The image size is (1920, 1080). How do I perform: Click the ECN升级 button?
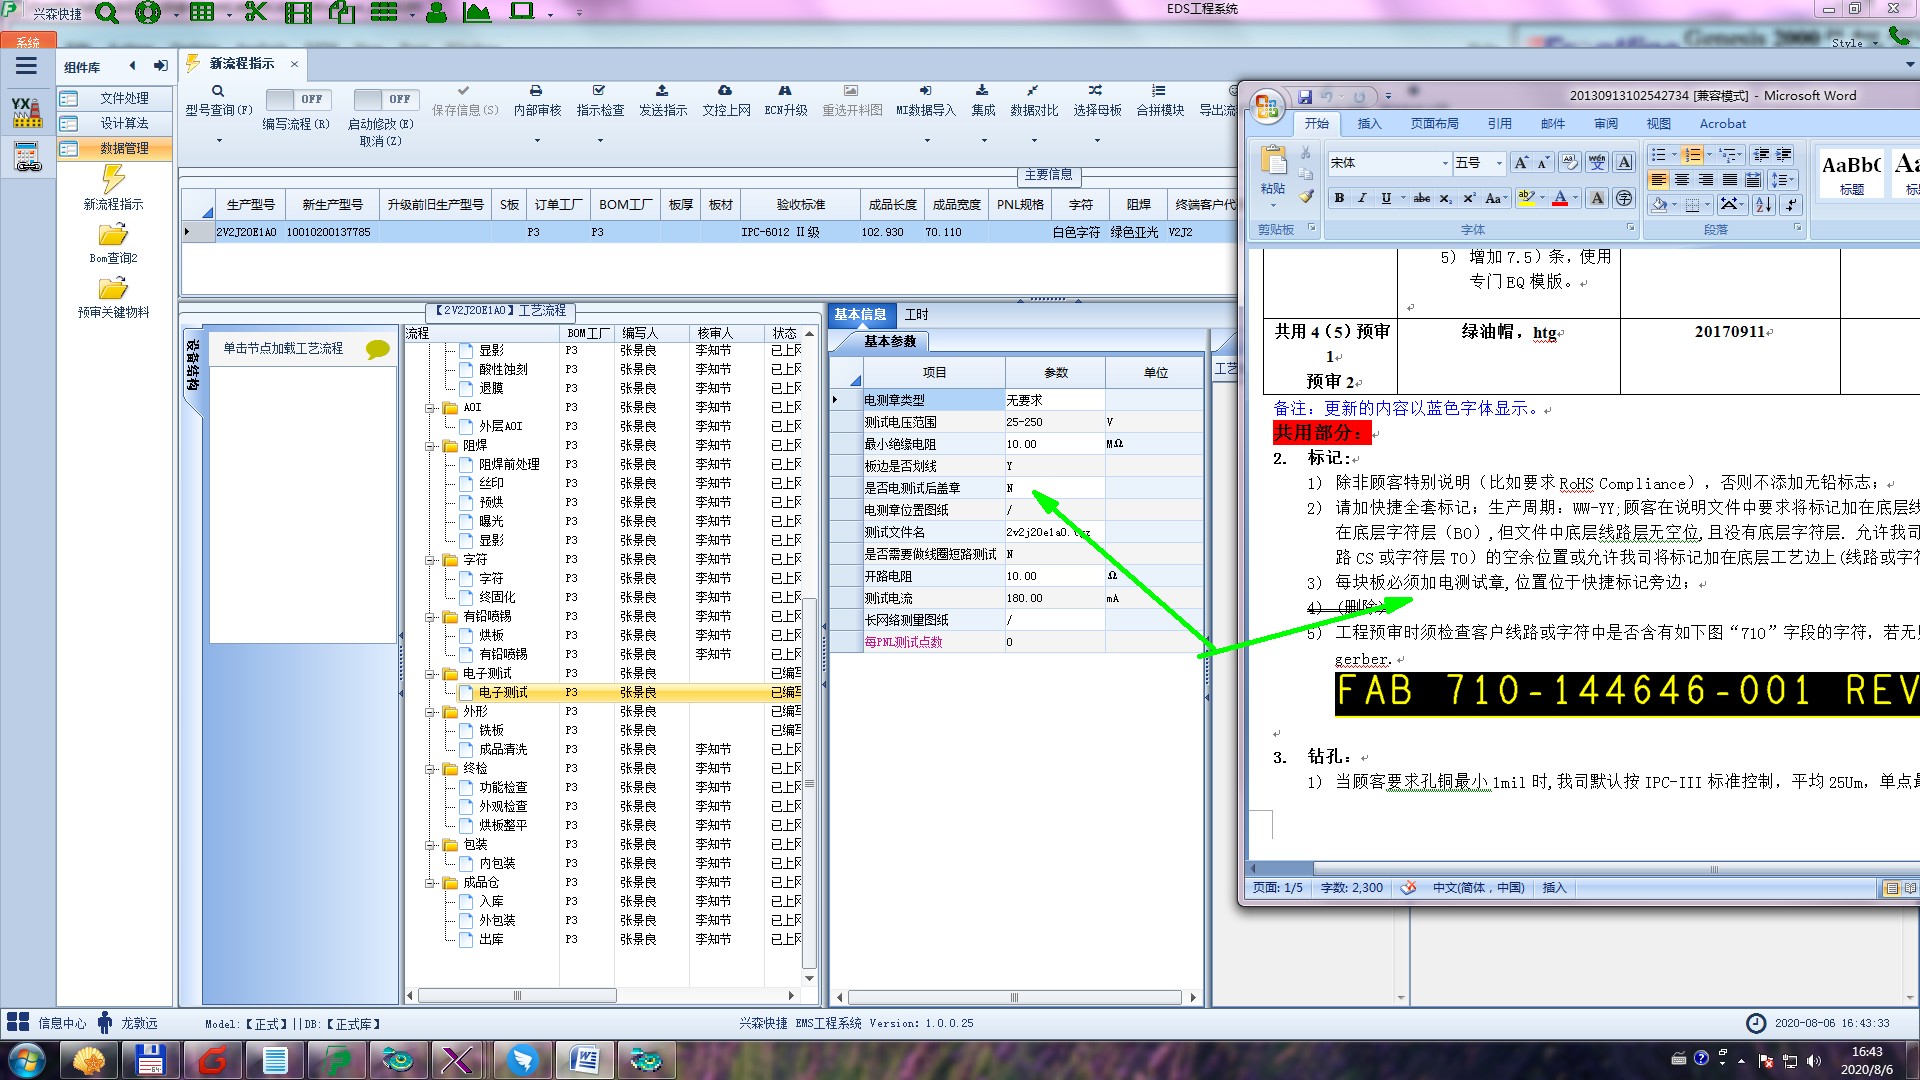pos(785,100)
